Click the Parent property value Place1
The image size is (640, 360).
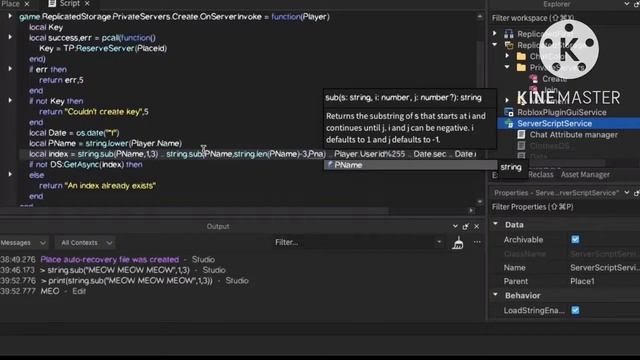tap(582, 281)
